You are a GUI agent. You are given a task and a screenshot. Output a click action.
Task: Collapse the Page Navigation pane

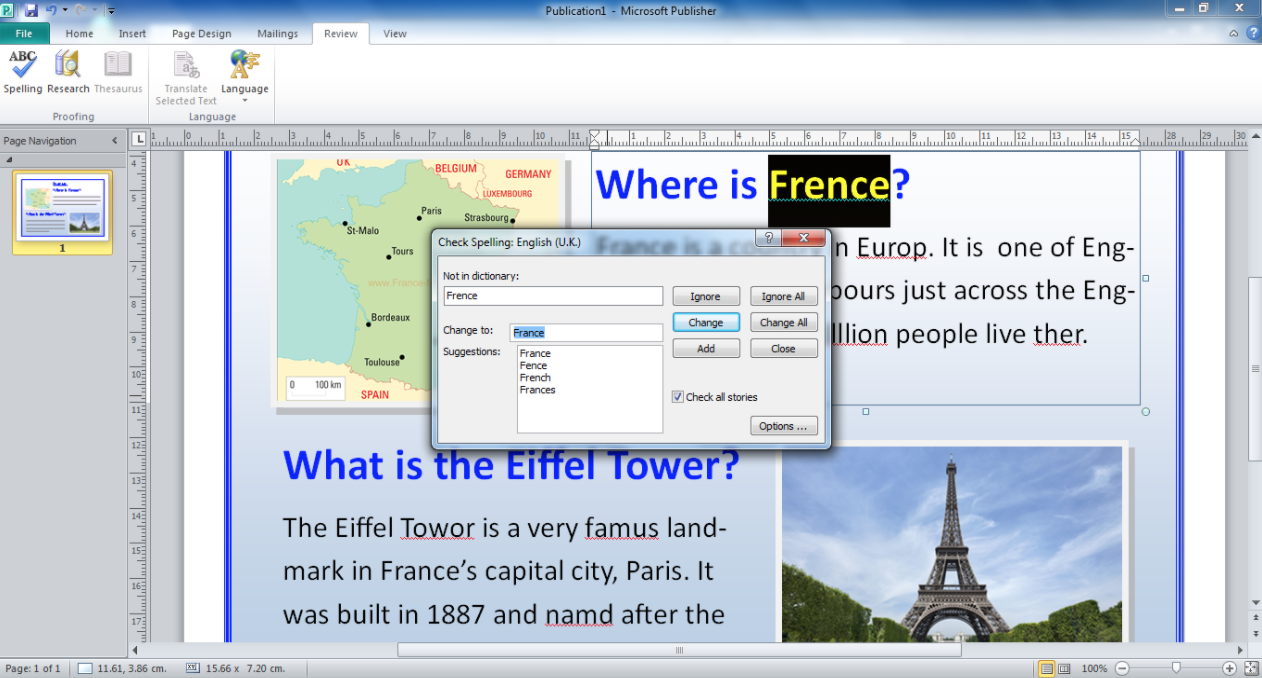(x=114, y=141)
